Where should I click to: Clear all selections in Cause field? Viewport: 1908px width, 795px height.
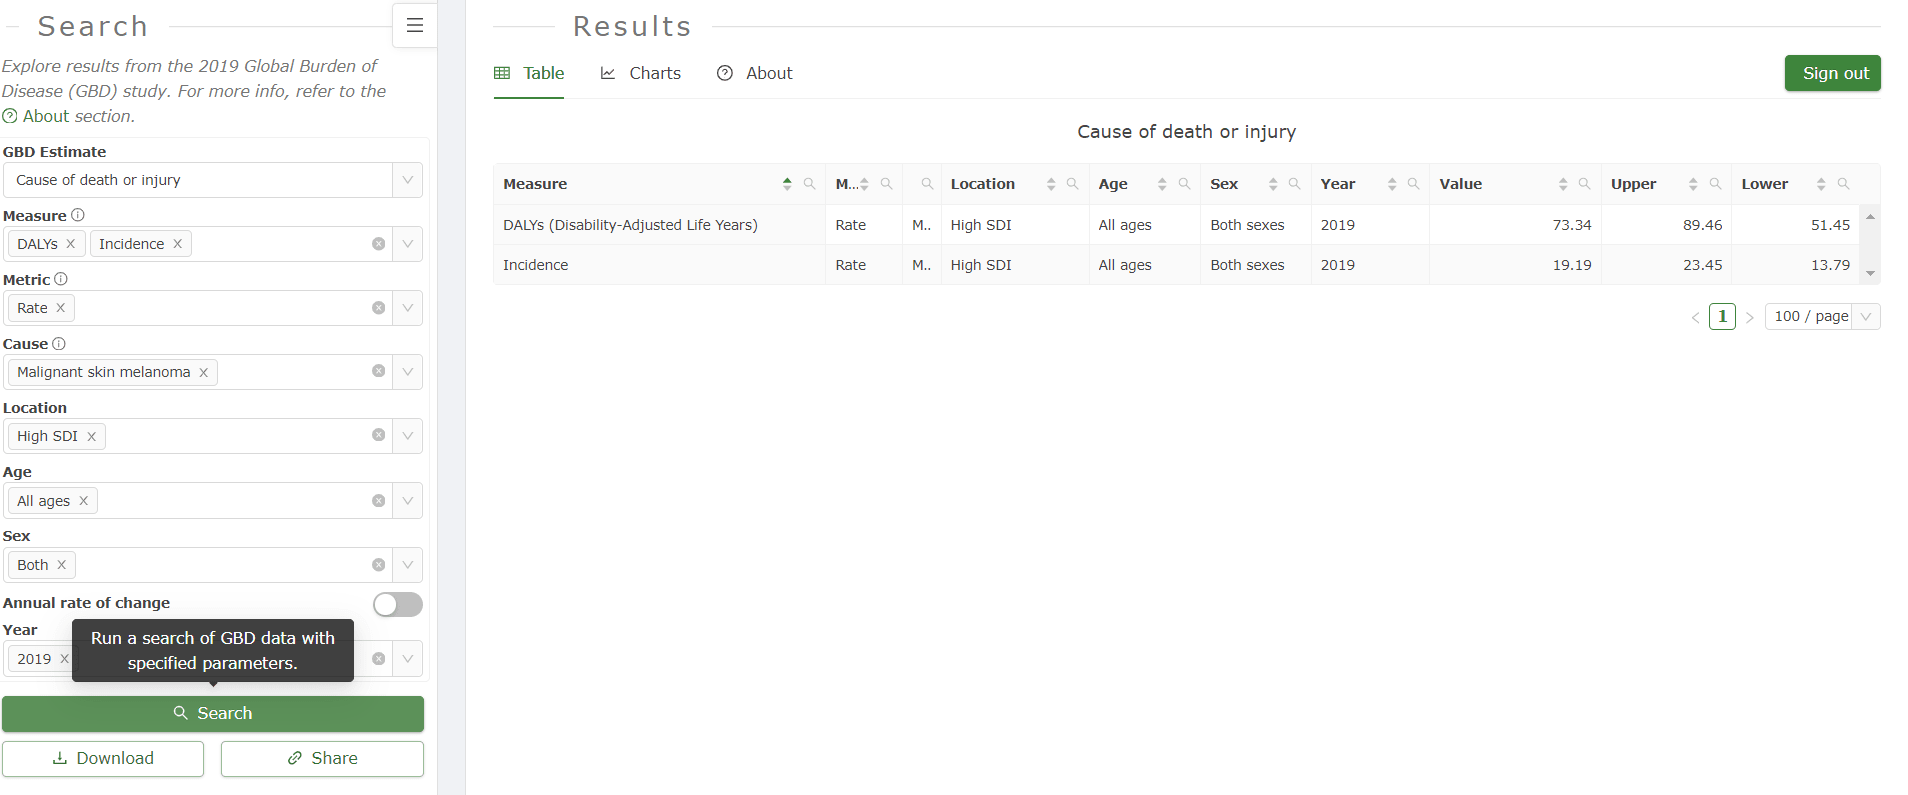click(379, 371)
